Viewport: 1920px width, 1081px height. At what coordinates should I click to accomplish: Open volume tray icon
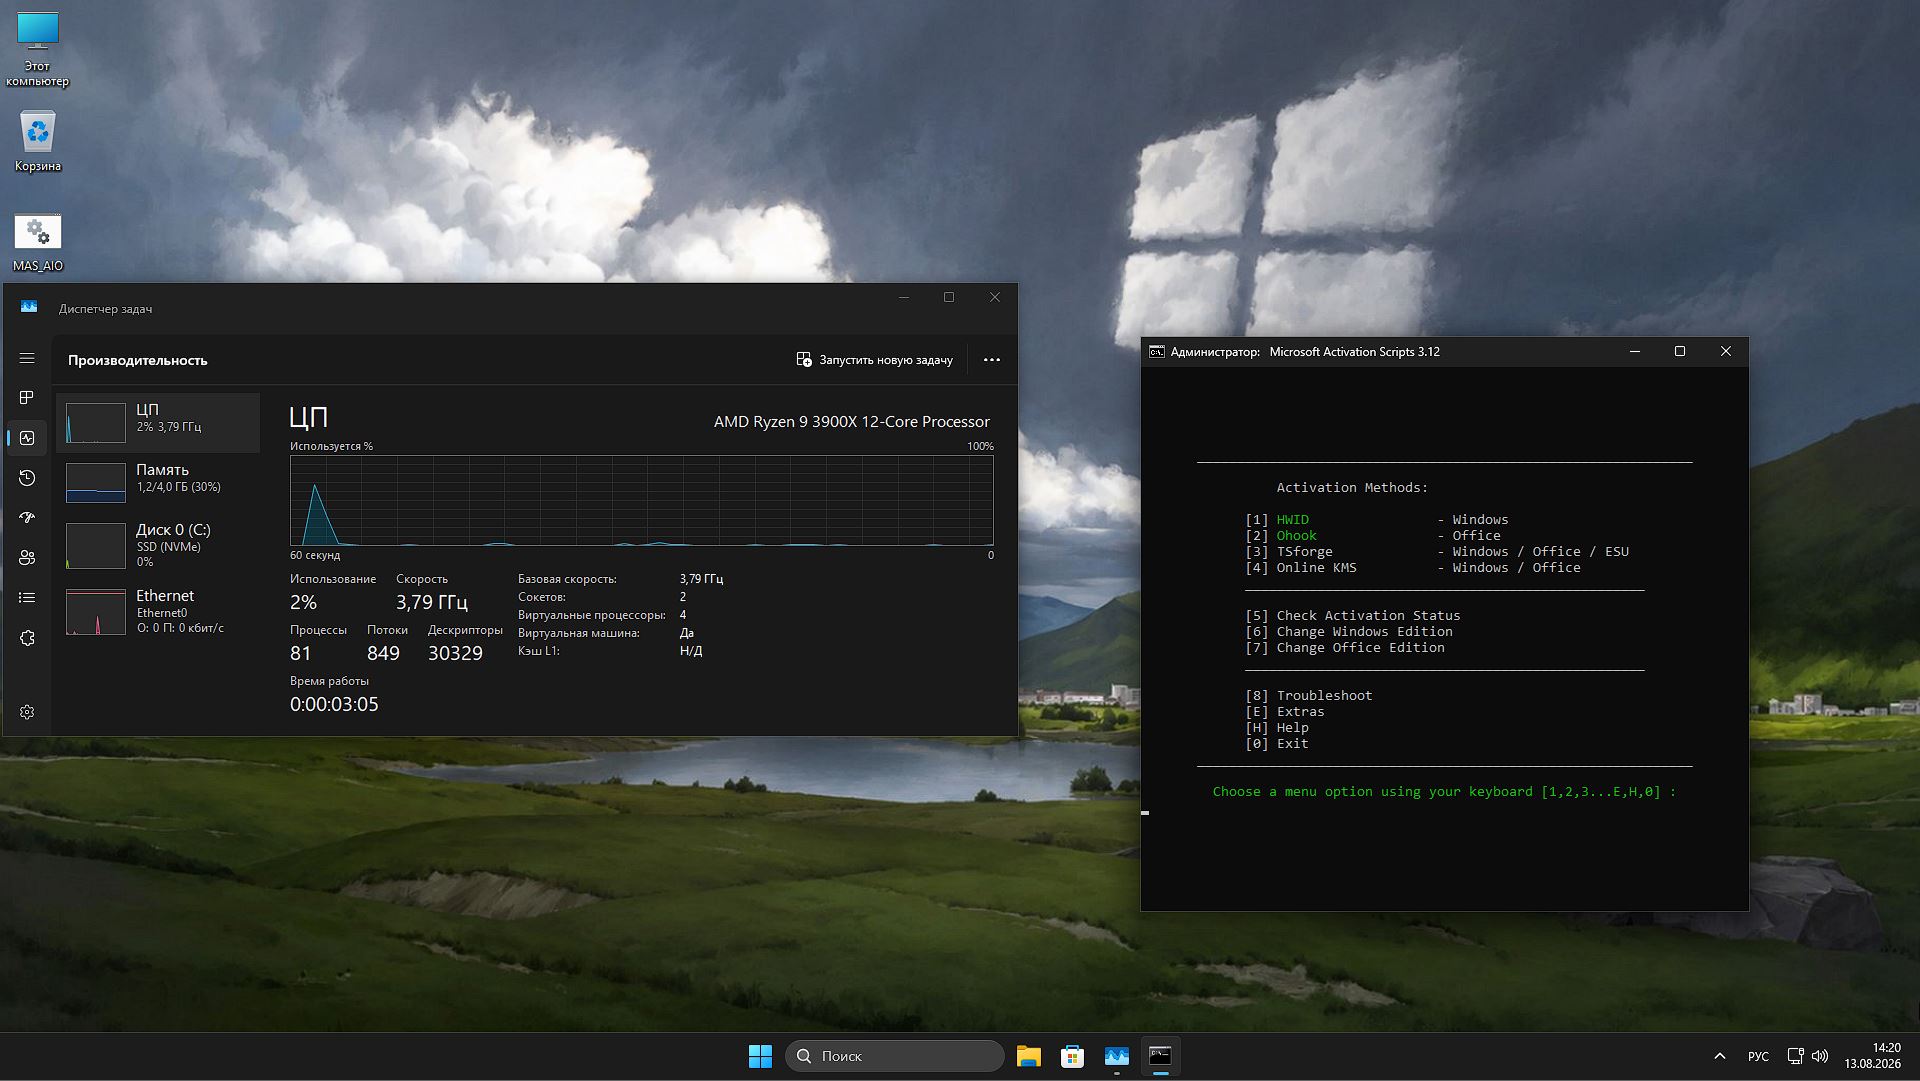coord(1820,1056)
